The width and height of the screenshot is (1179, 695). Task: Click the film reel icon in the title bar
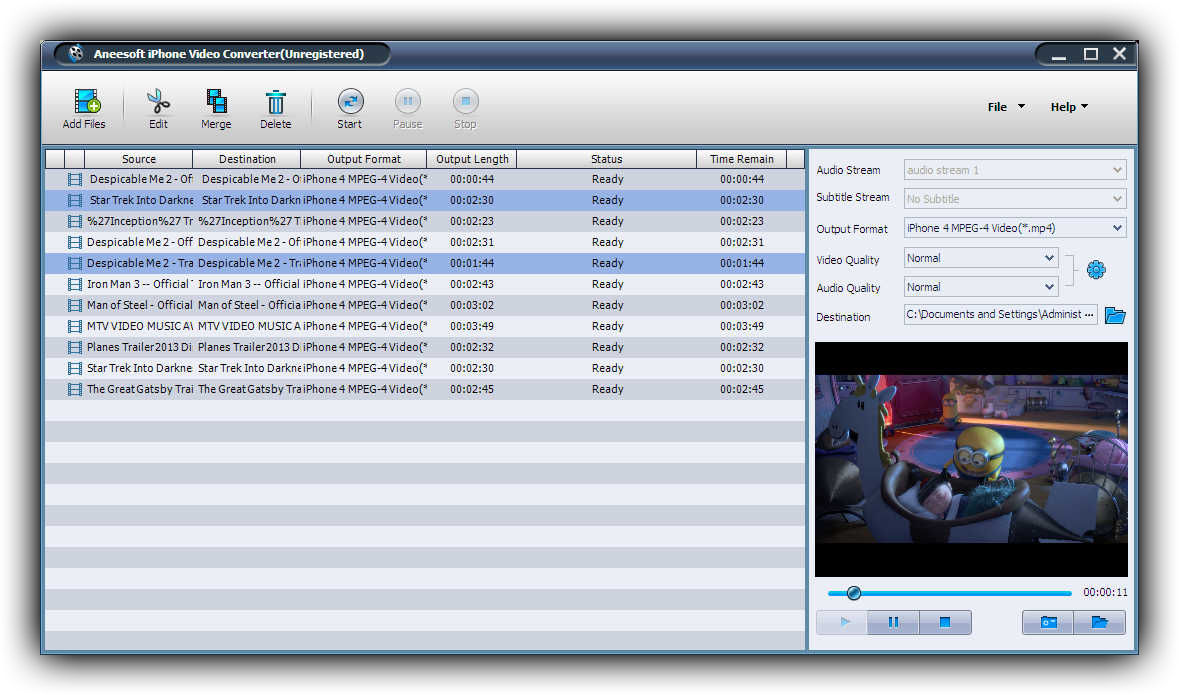76,53
